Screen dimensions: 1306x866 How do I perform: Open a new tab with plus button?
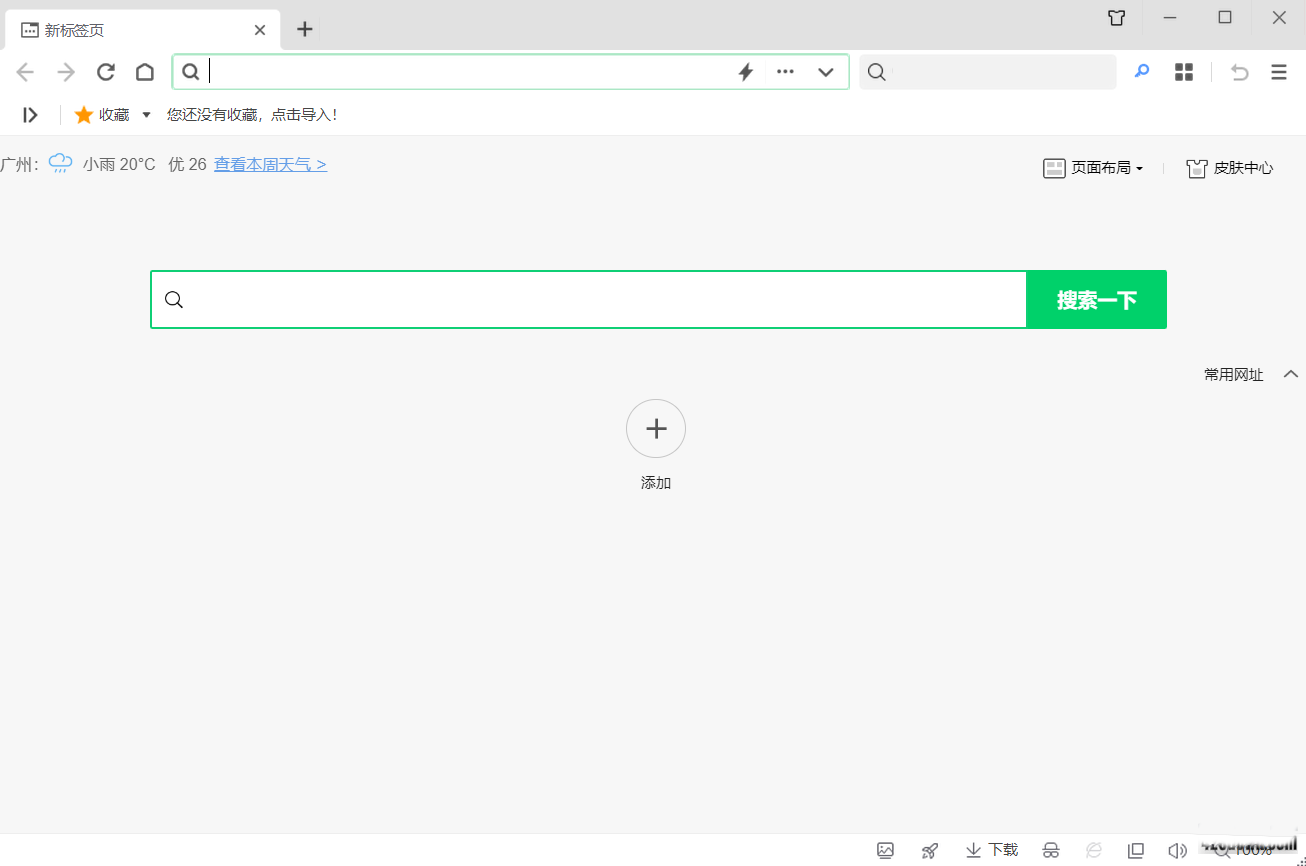pyautogui.click(x=305, y=29)
